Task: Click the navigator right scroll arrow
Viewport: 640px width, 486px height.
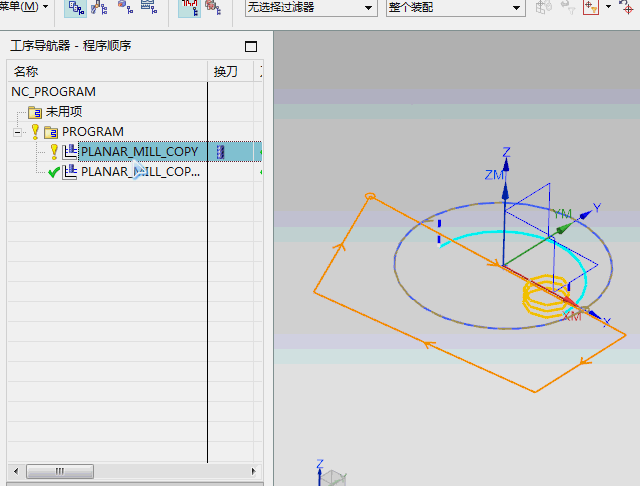Action: coord(253,471)
